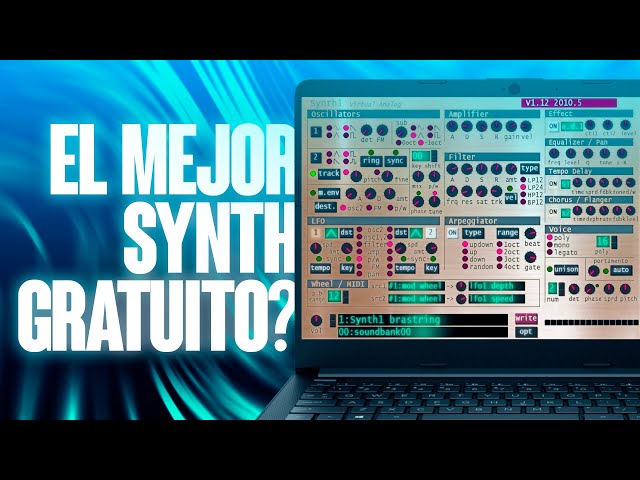Click polyphony 16 stepper
The height and width of the screenshot is (480, 640).
(x=614, y=242)
